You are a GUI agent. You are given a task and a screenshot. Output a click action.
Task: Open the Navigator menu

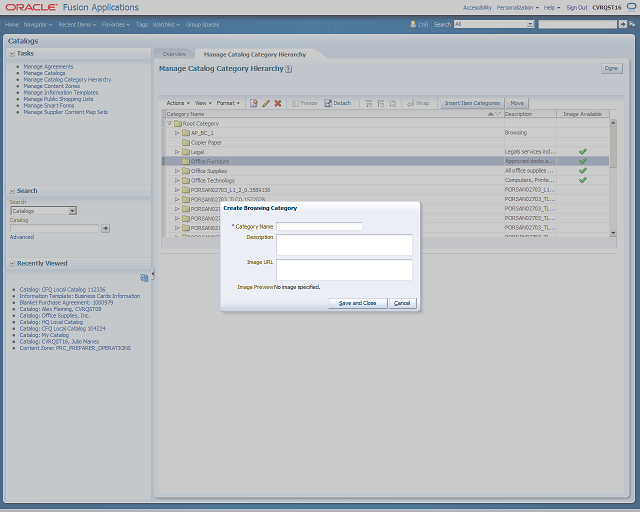click(38, 24)
